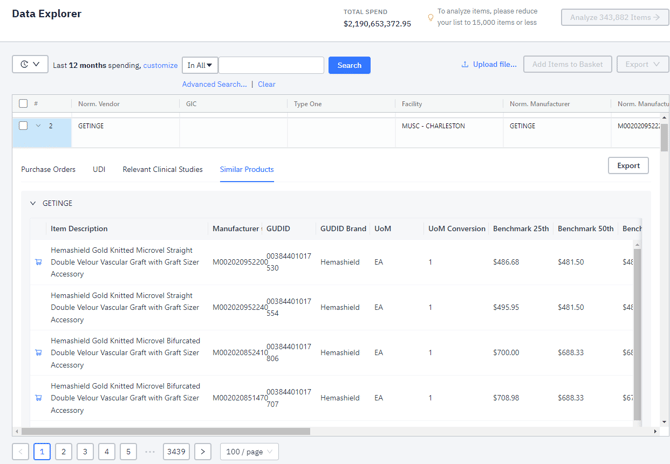The image size is (670, 464).
Task: Go to next page with the arrow
Action: tap(203, 452)
